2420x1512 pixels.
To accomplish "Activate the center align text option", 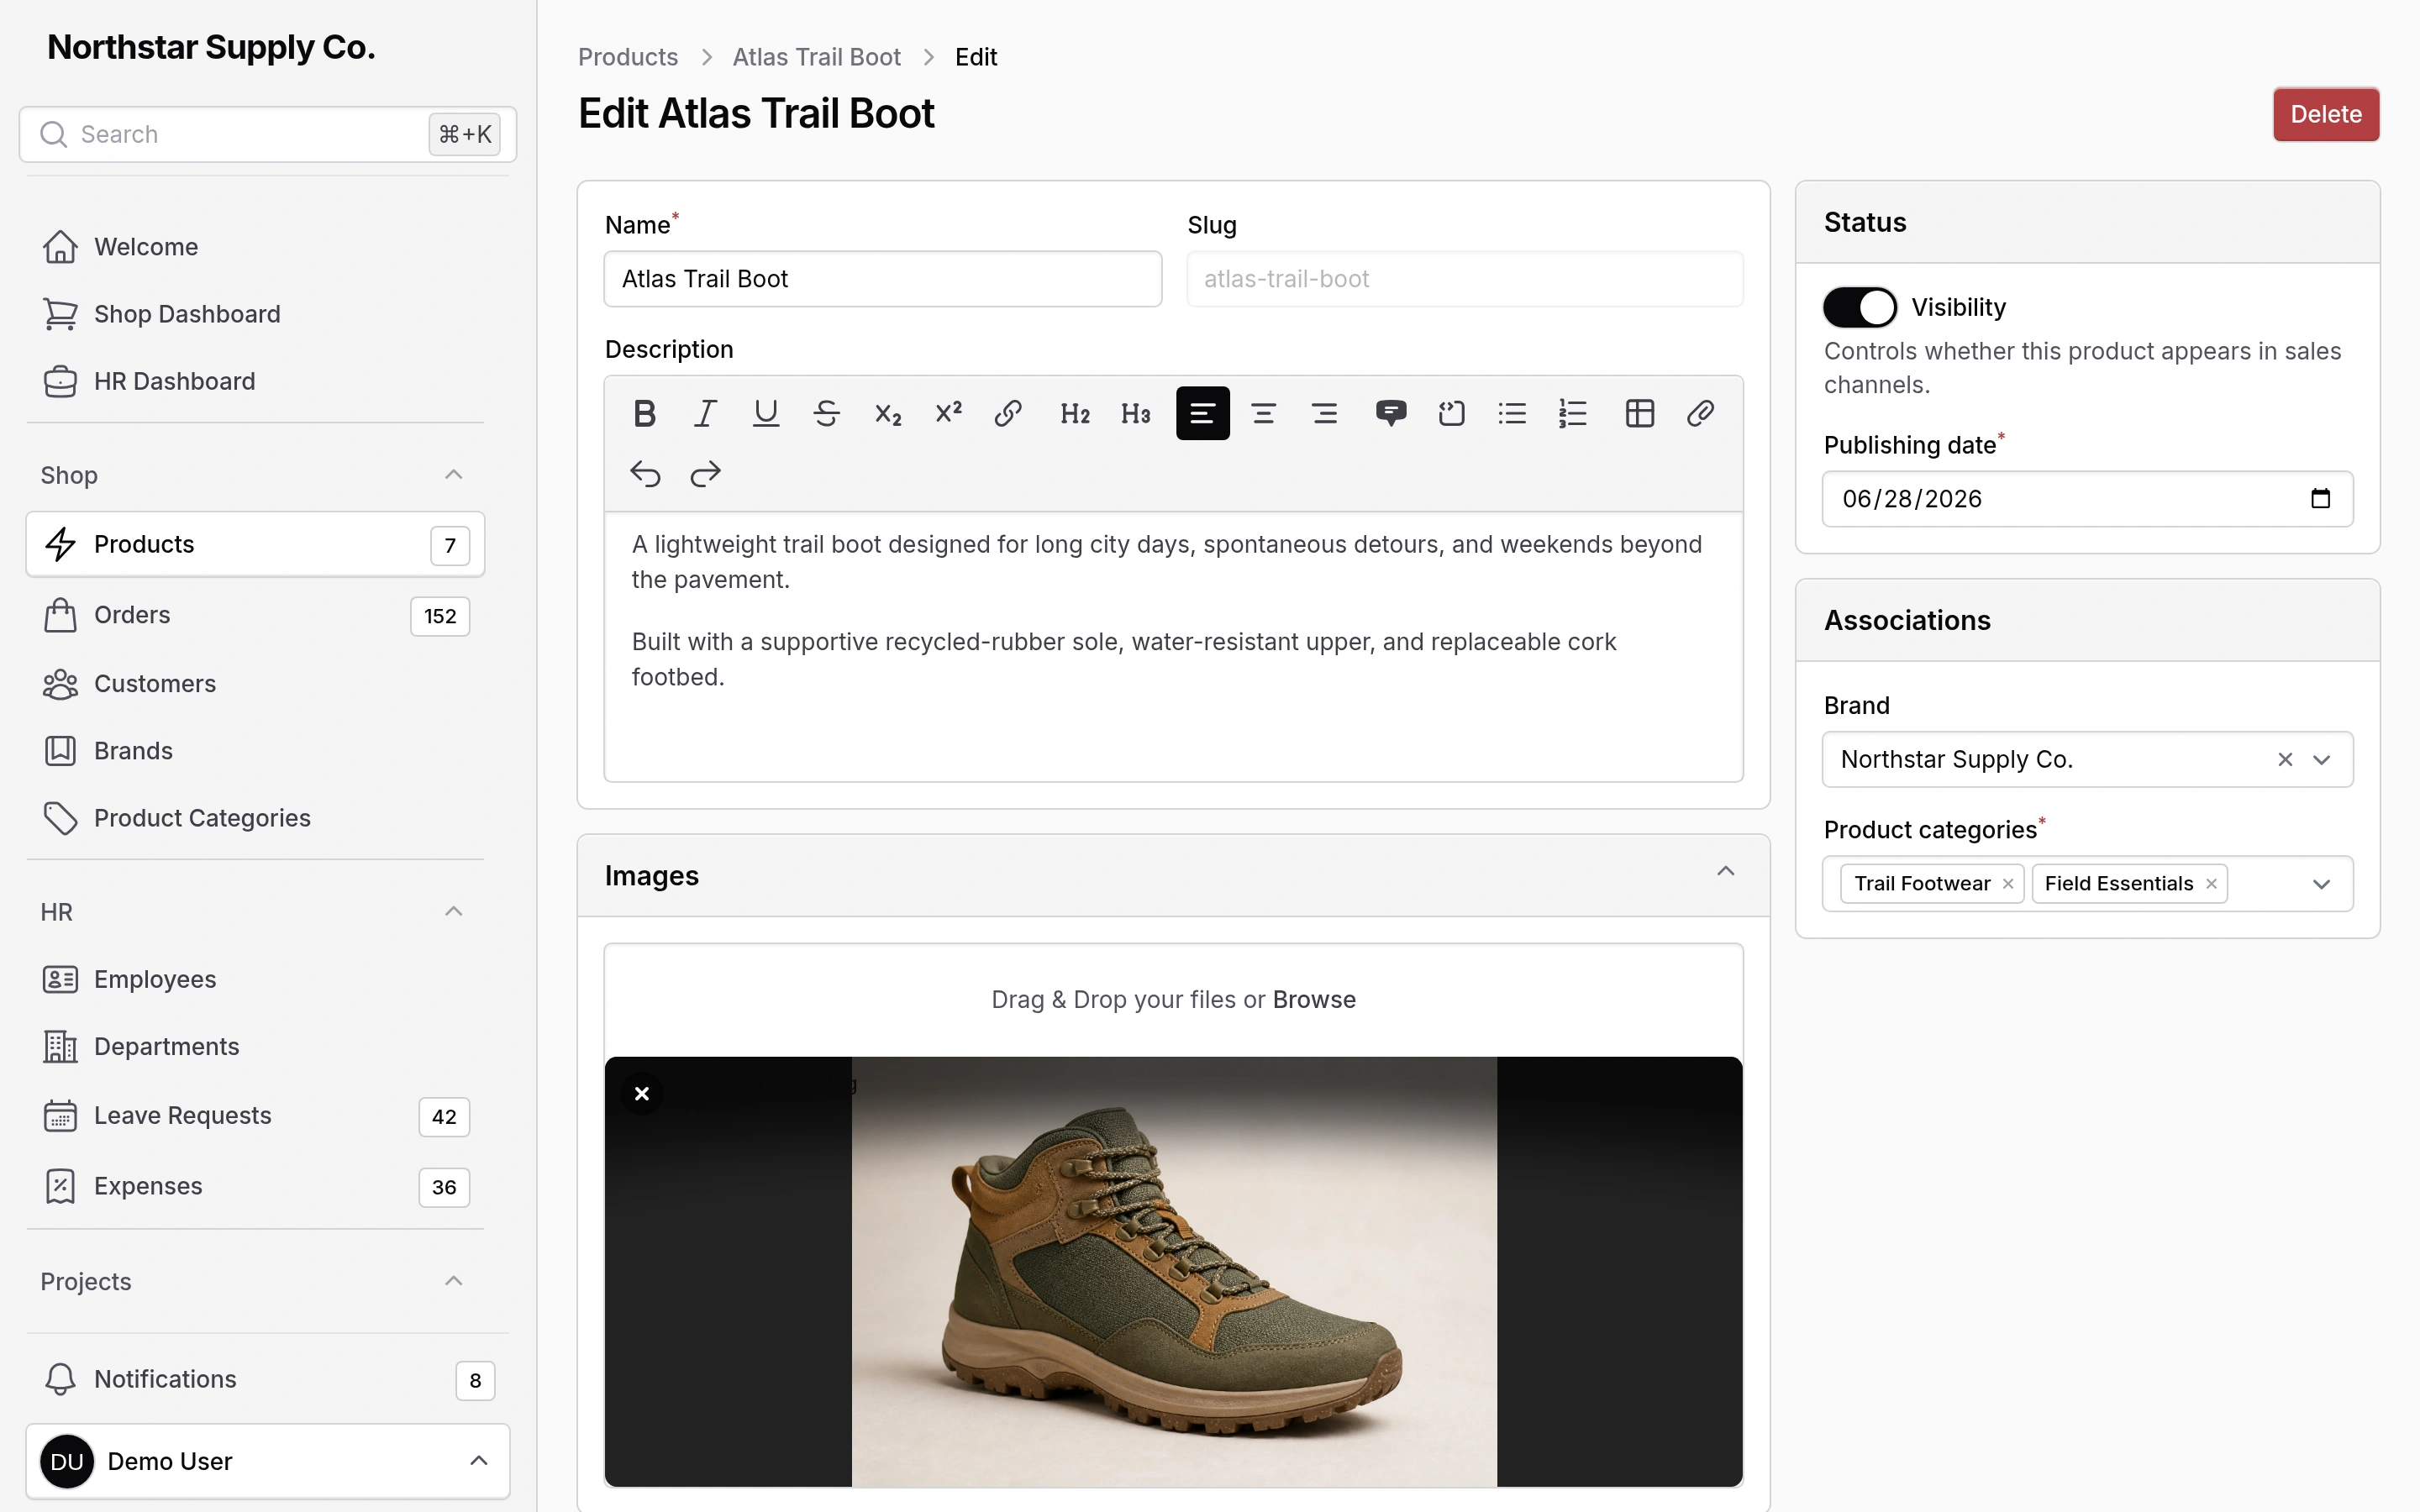I will [1263, 413].
